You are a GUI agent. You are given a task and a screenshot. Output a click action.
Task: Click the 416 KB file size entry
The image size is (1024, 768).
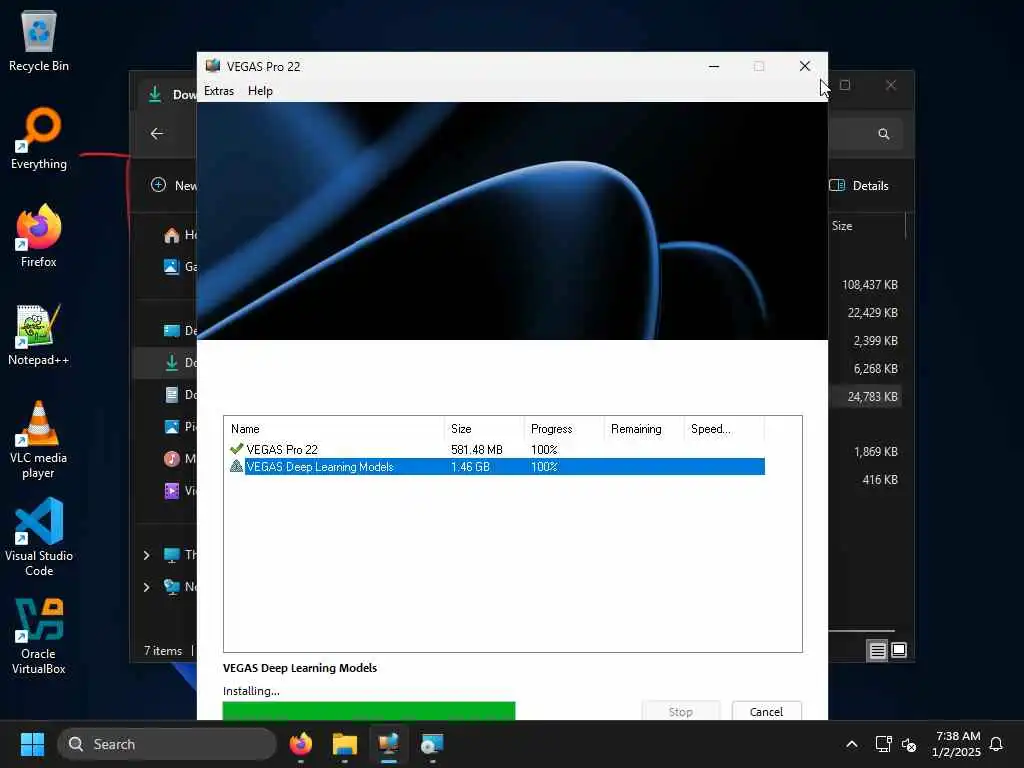pyautogui.click(x=880, y=479)
